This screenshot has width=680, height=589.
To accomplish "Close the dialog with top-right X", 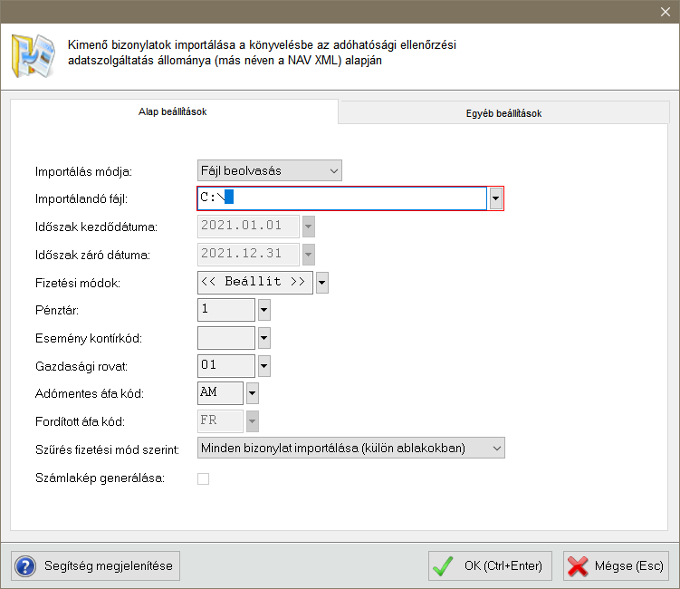I will coord(665,11).
